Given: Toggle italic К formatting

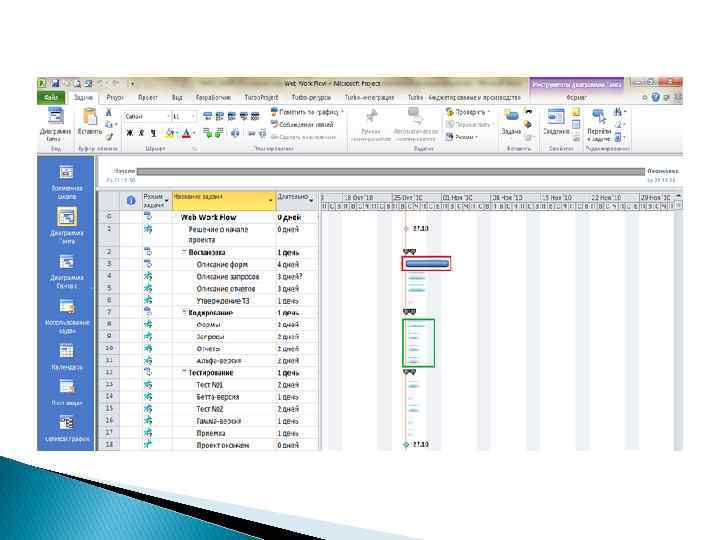Looking at the screenshot, I should [141, 133].
